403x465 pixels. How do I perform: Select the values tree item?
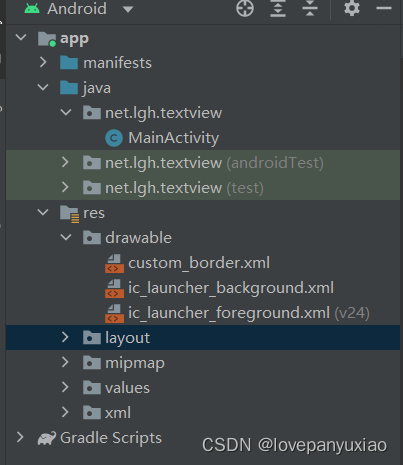tap(127, 388)
